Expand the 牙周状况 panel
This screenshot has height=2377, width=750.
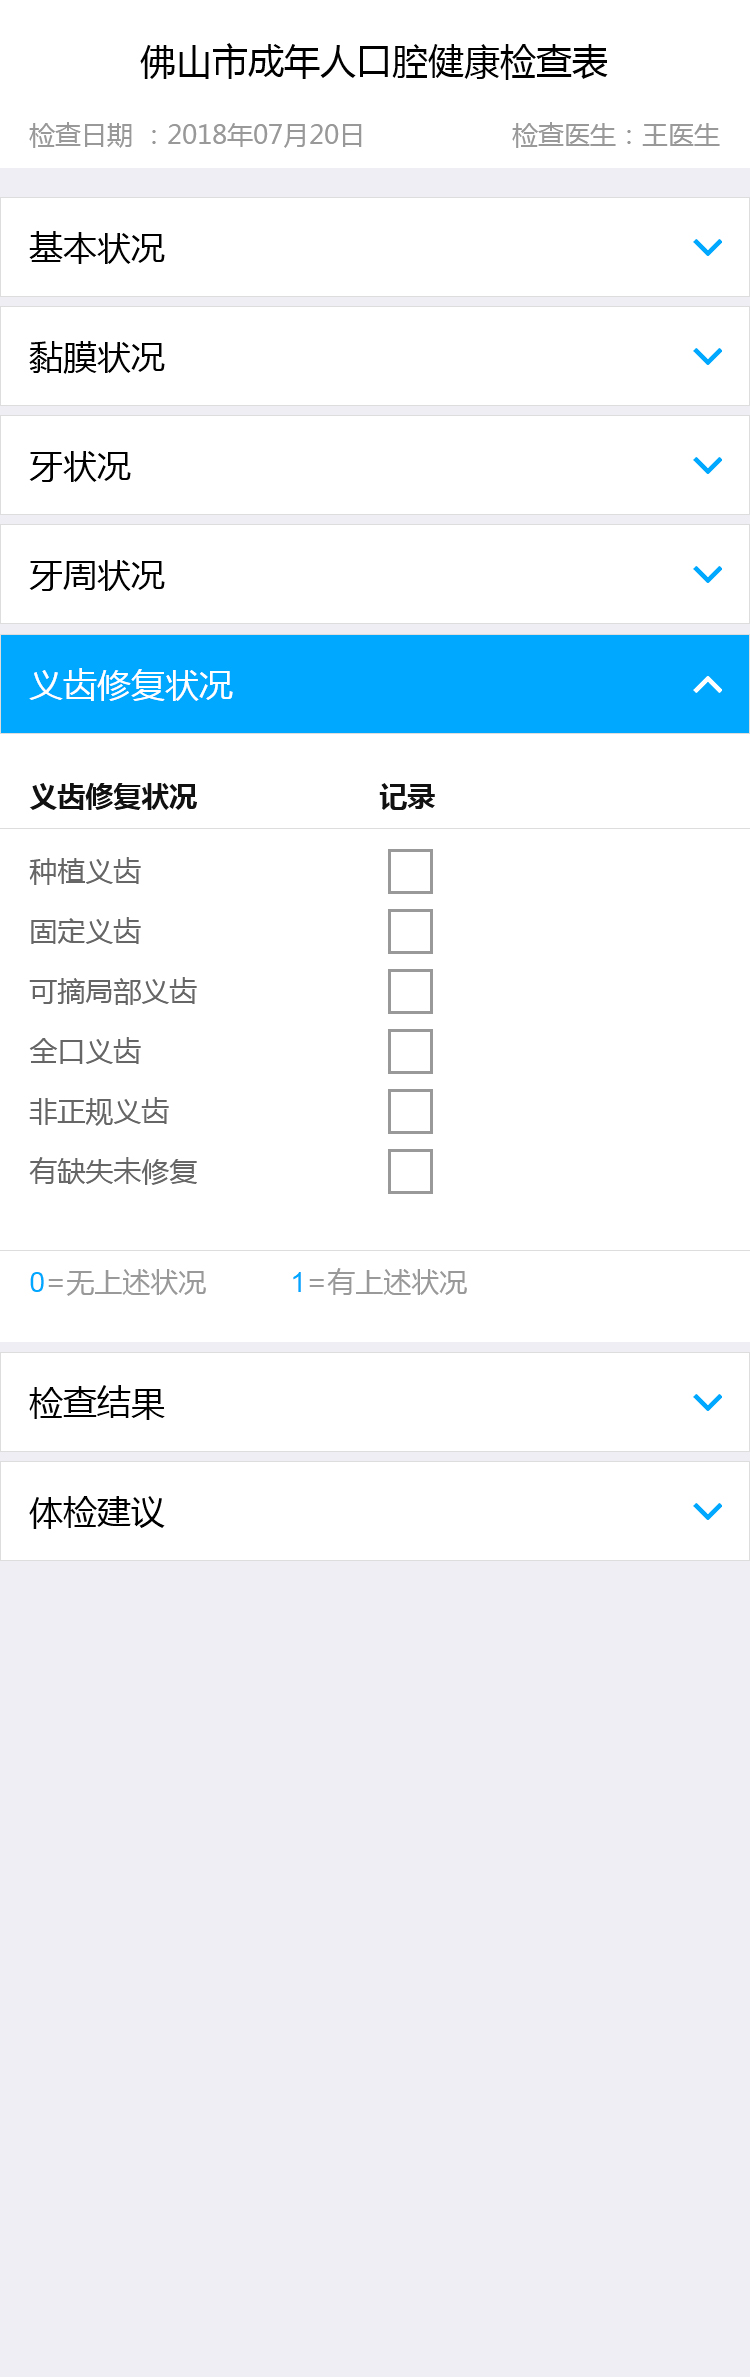point(97,575)
